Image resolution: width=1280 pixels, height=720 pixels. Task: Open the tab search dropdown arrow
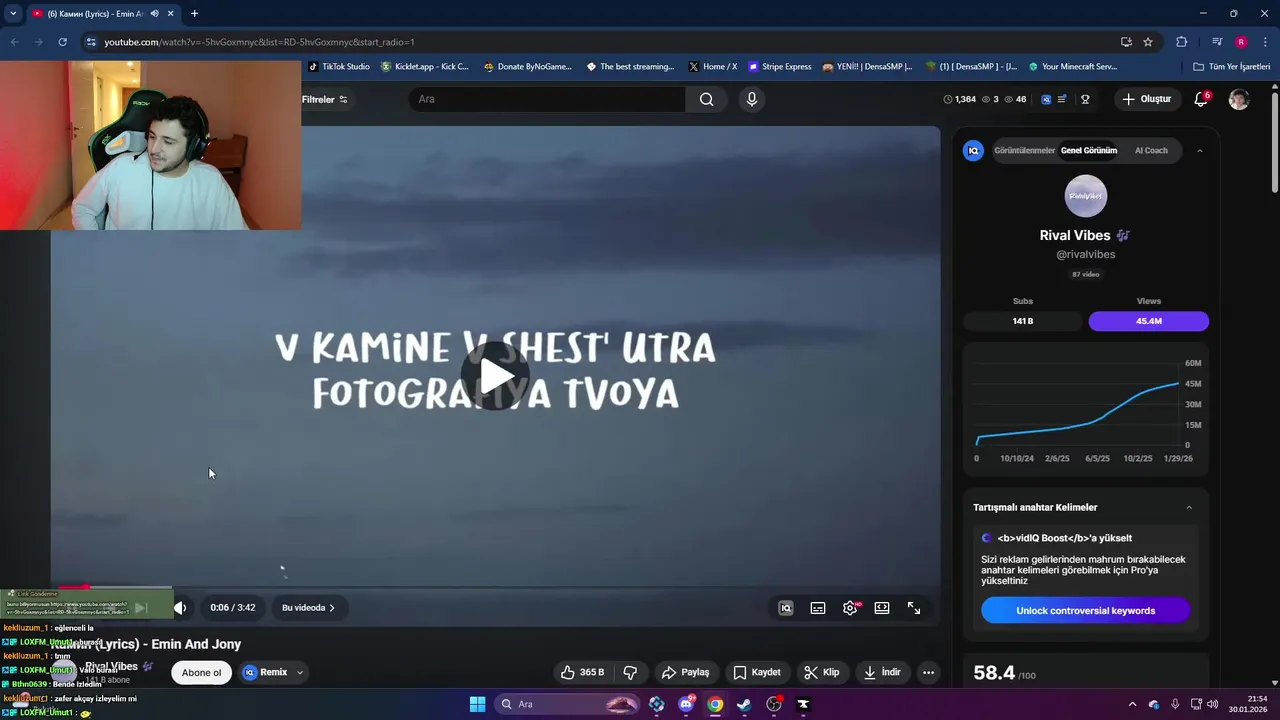pyautogui.click(x=13, y=13)
